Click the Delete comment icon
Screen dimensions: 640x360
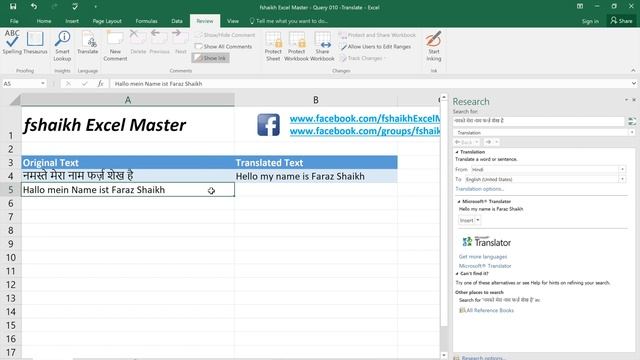click(x=138, y=42)
